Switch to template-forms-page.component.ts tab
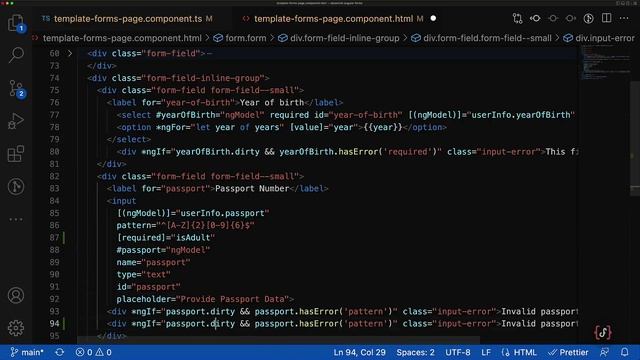The width and height of the screenshot is (640, 360). pos(128,19)
